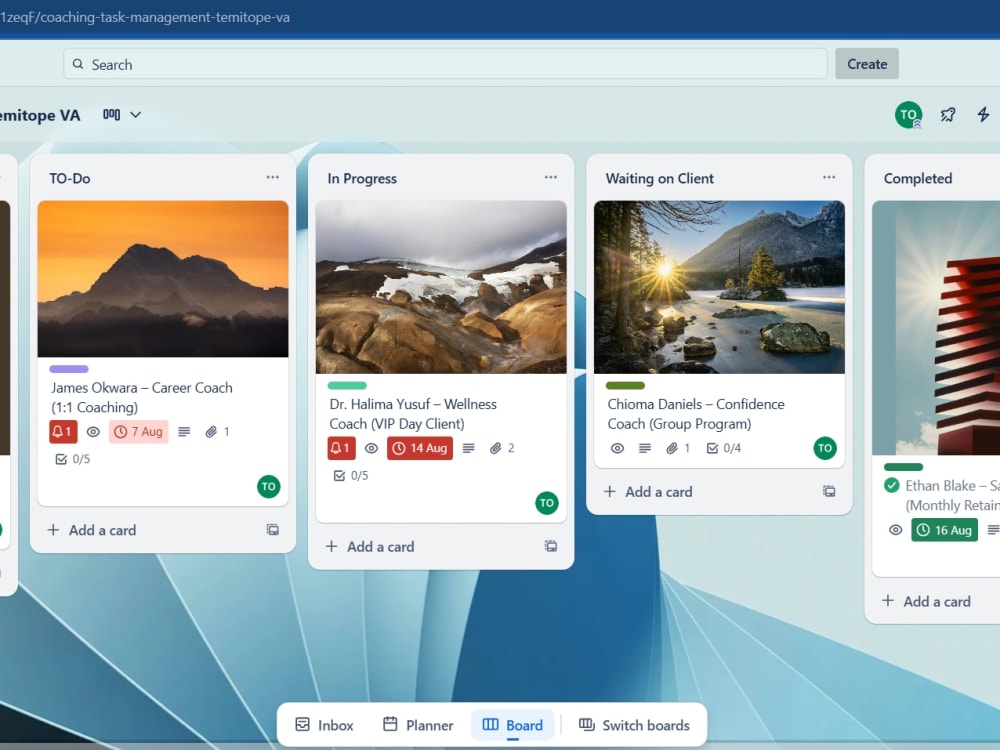The width and height of the screenshot is (1000, 750).
Task: Click TO avatar on Chioma Daniels card
Action: (825, 448)
